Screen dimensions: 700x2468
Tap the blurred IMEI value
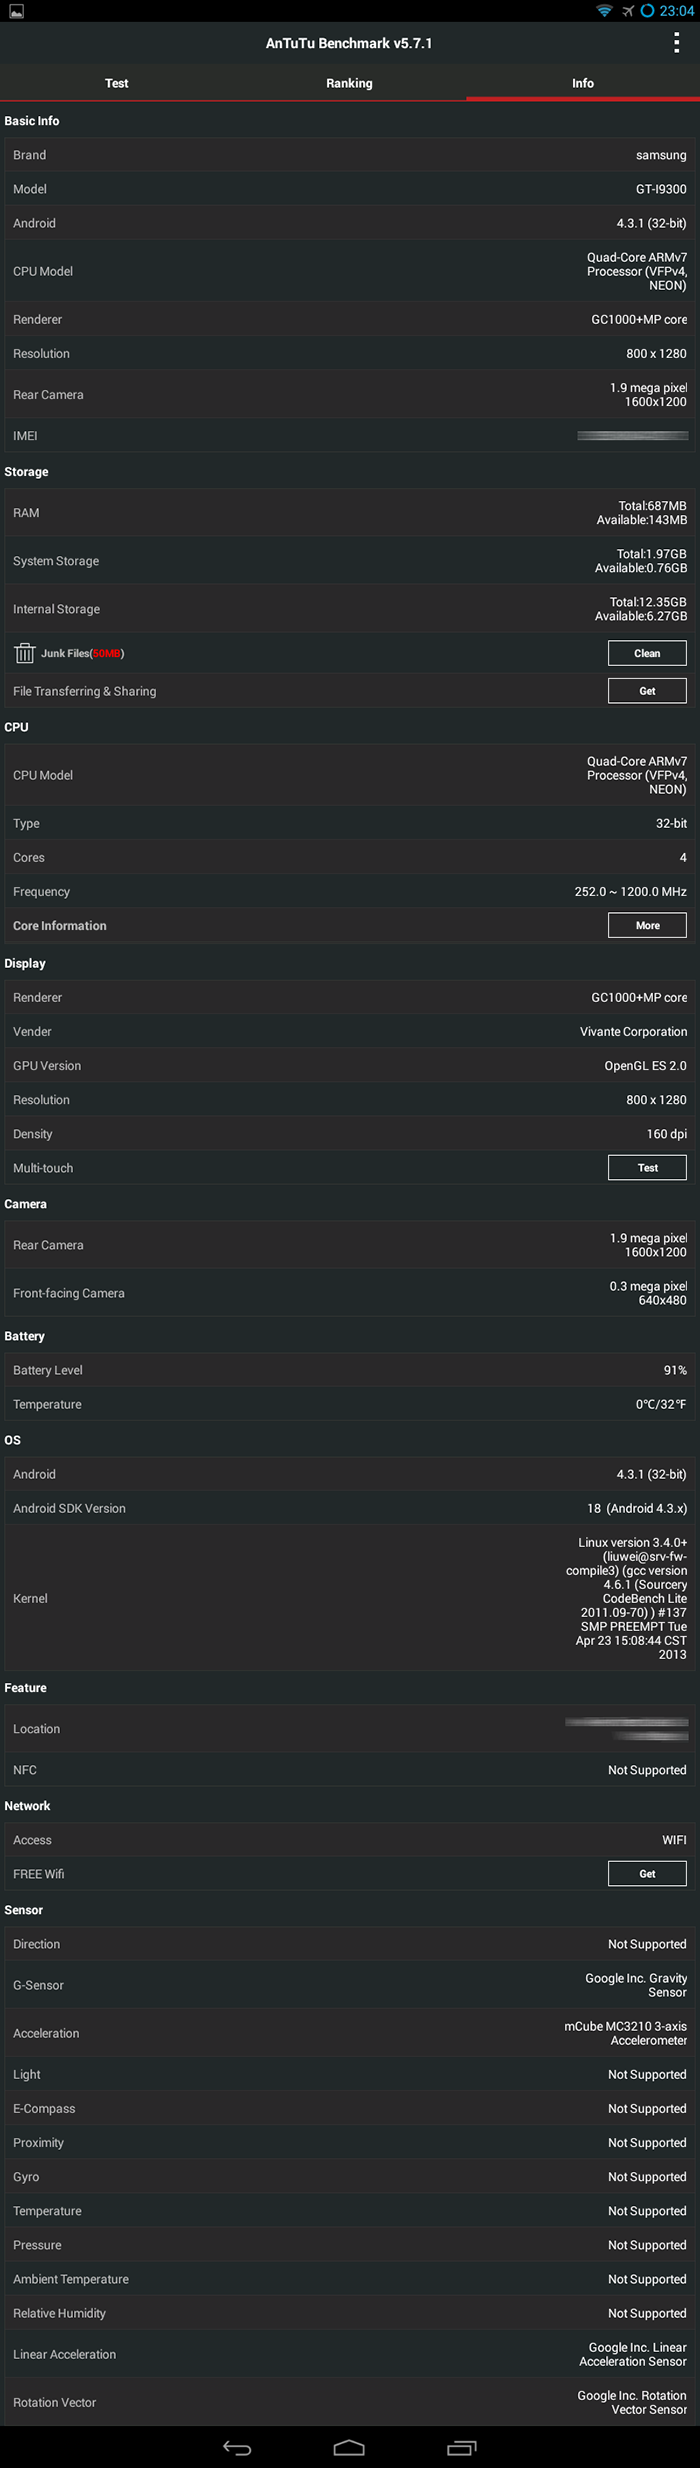632,436
